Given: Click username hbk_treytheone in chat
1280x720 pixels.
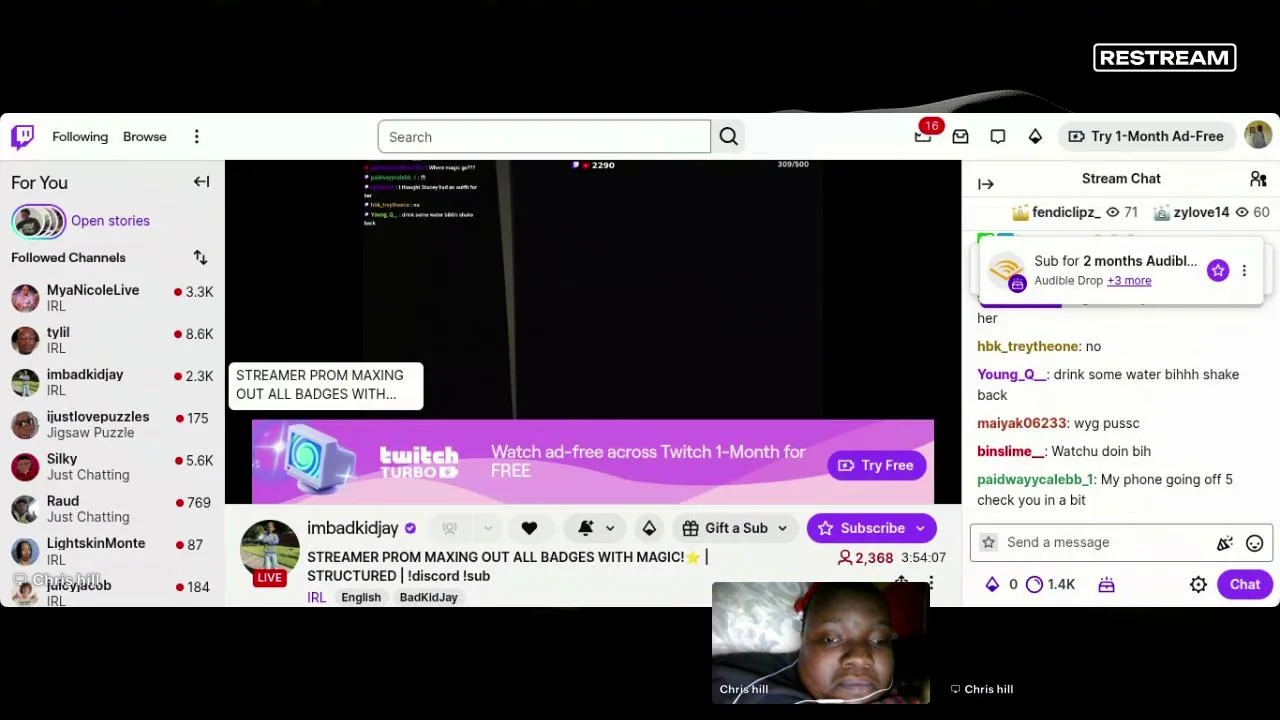Looking at the screenshot, I should coord(1027,346).
